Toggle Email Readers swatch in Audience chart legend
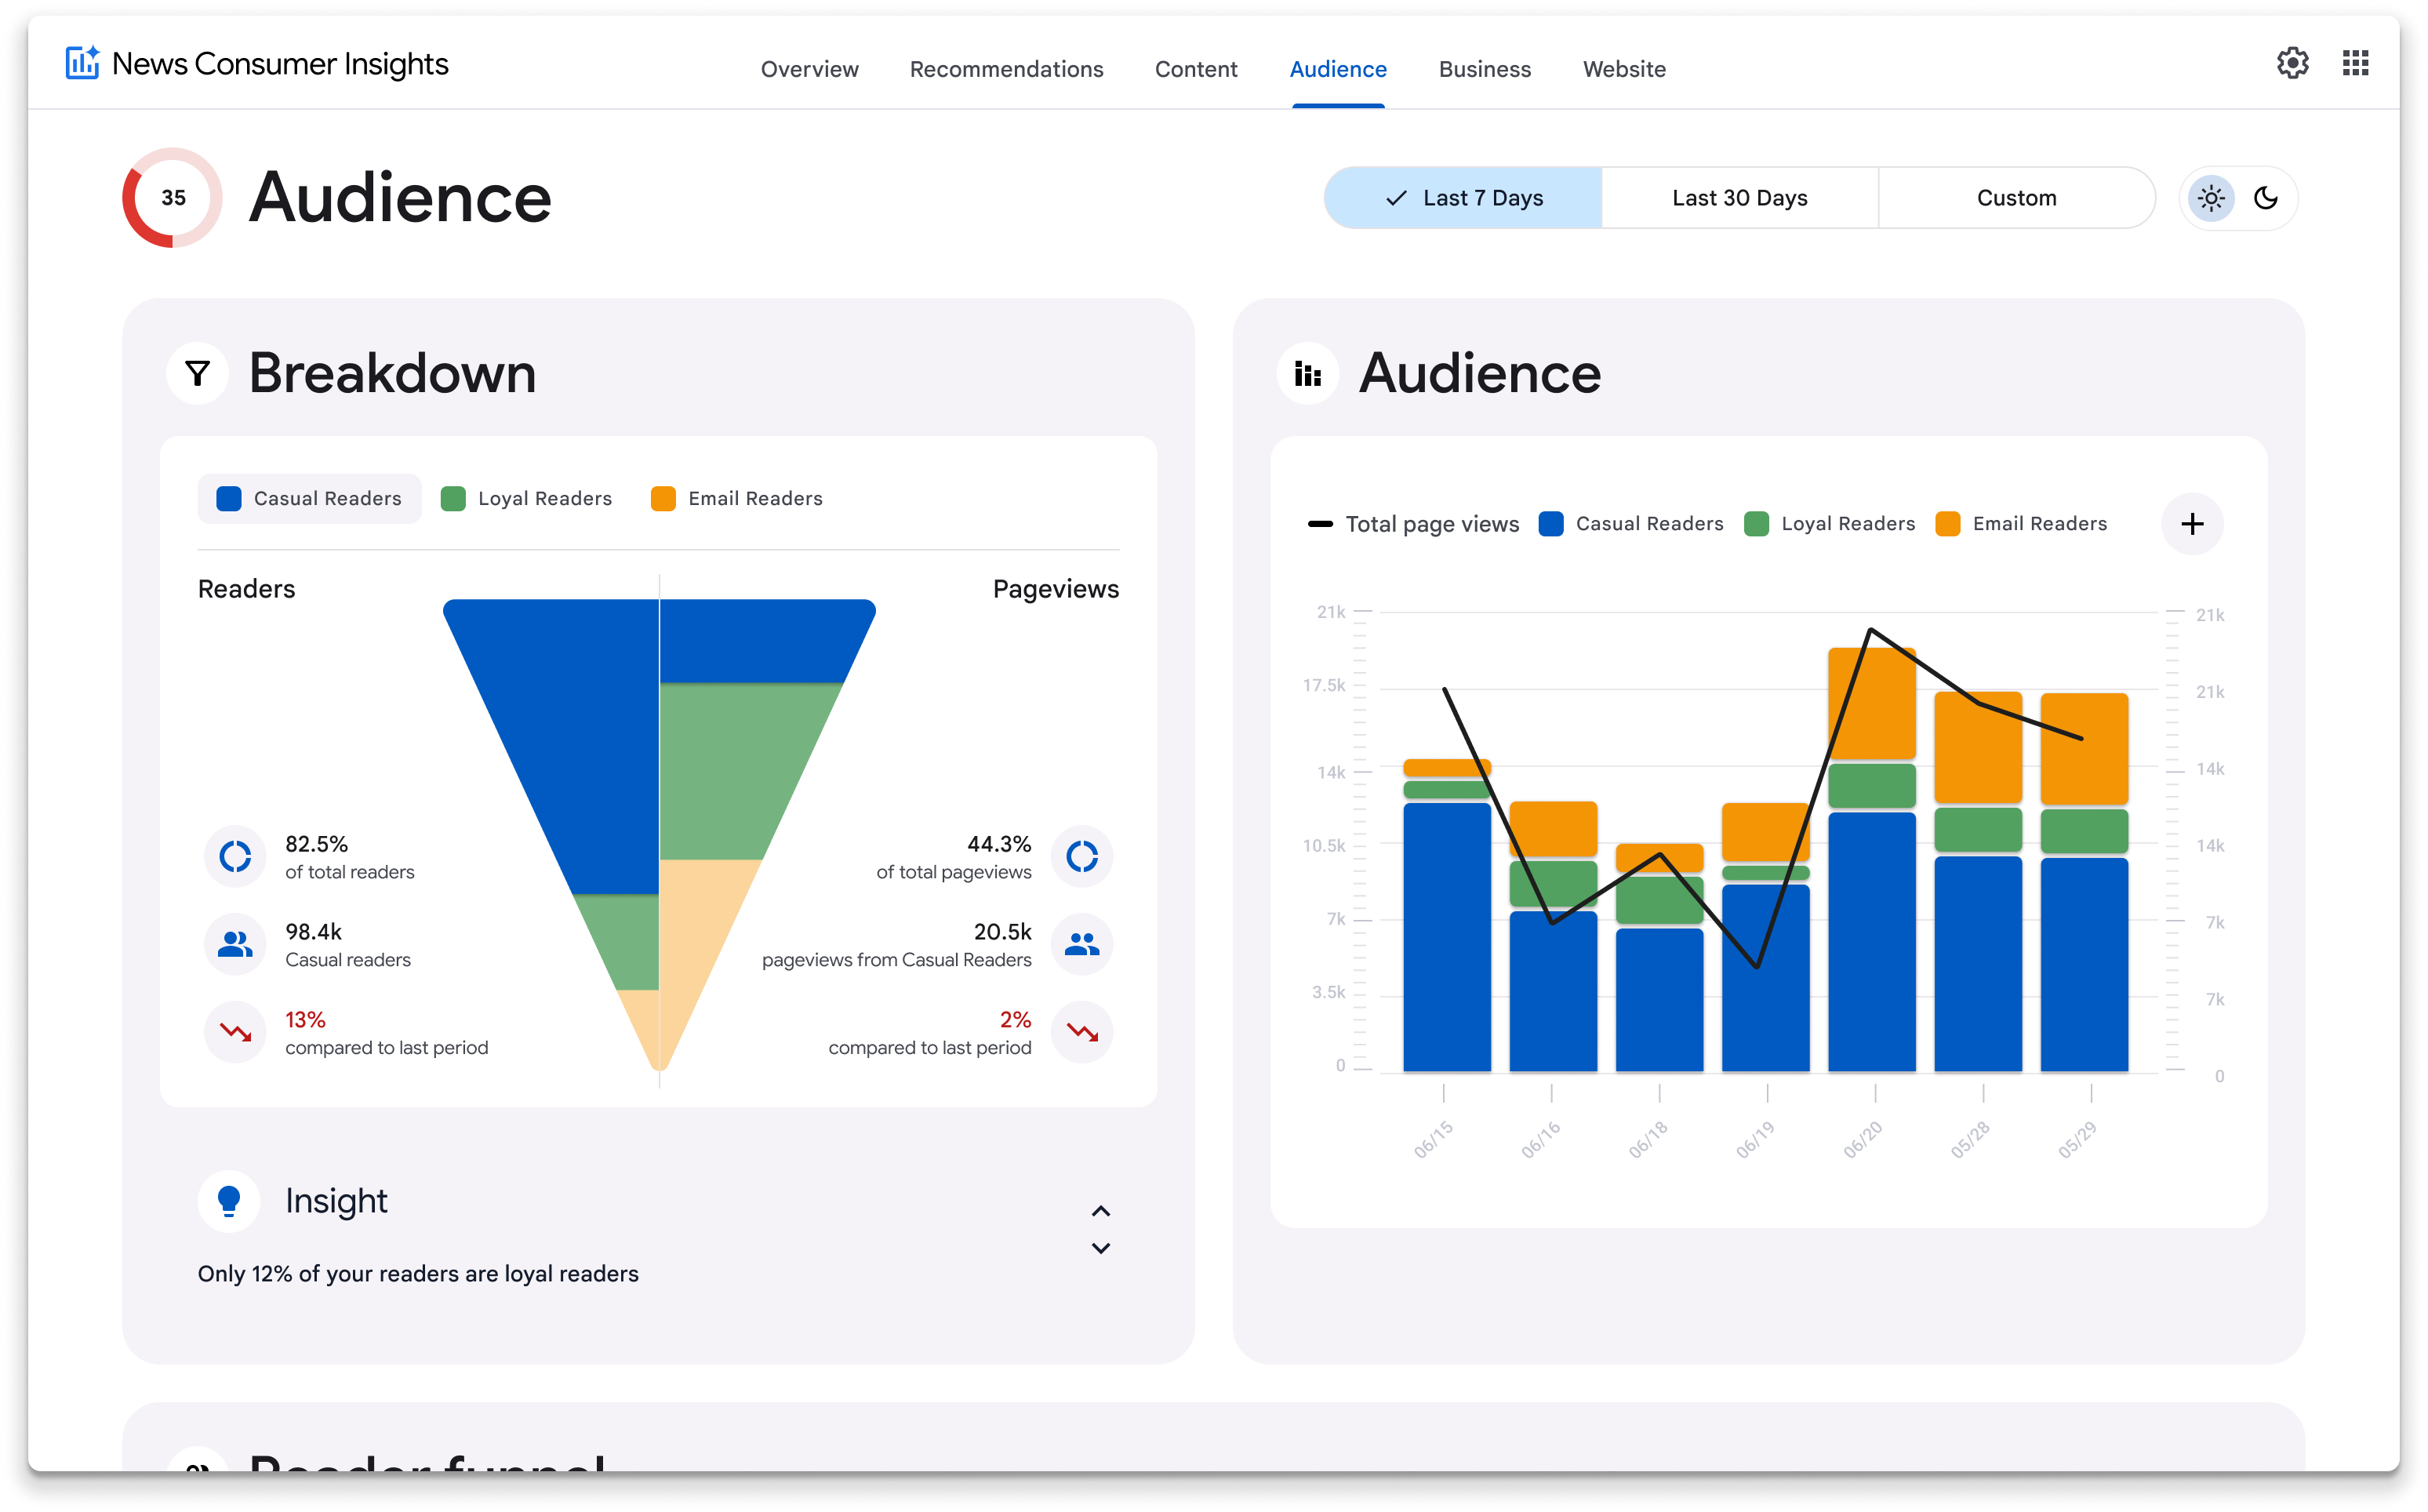Viewport: 2428px width, 1512px height. click(x=1947, y=523)
